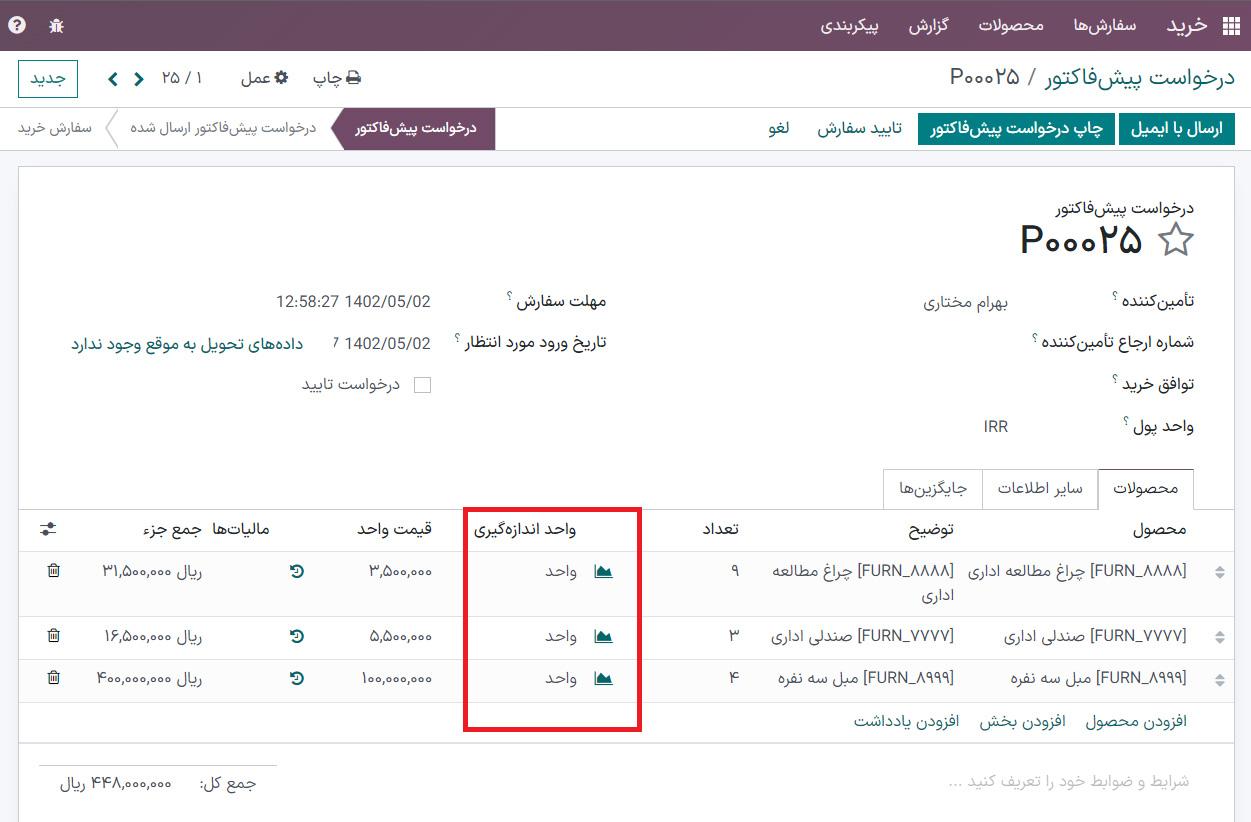1251x822 pixels.
Task: Open the عمل action dropdown
Action: click(264, 78)
